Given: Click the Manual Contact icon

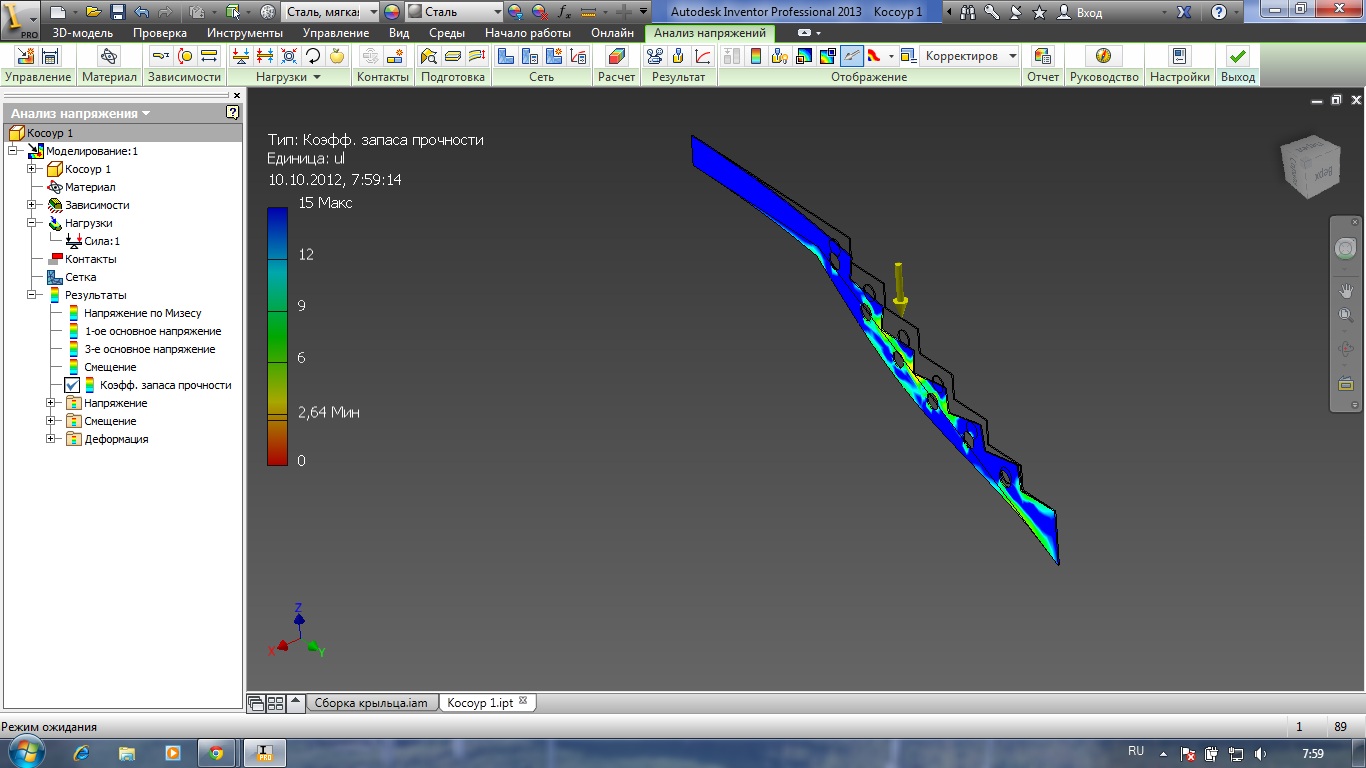Looking at the screenshot, I should tap(395, 56).
